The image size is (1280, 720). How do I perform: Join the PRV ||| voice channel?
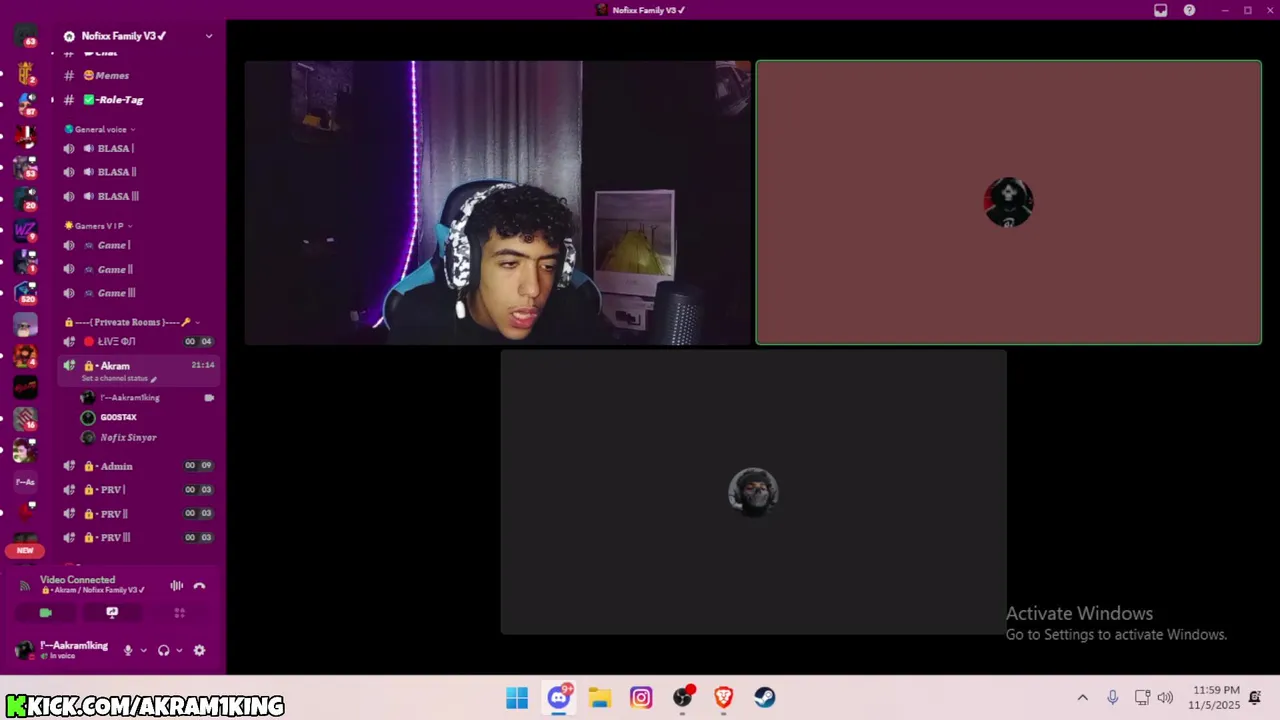(139, 538)
